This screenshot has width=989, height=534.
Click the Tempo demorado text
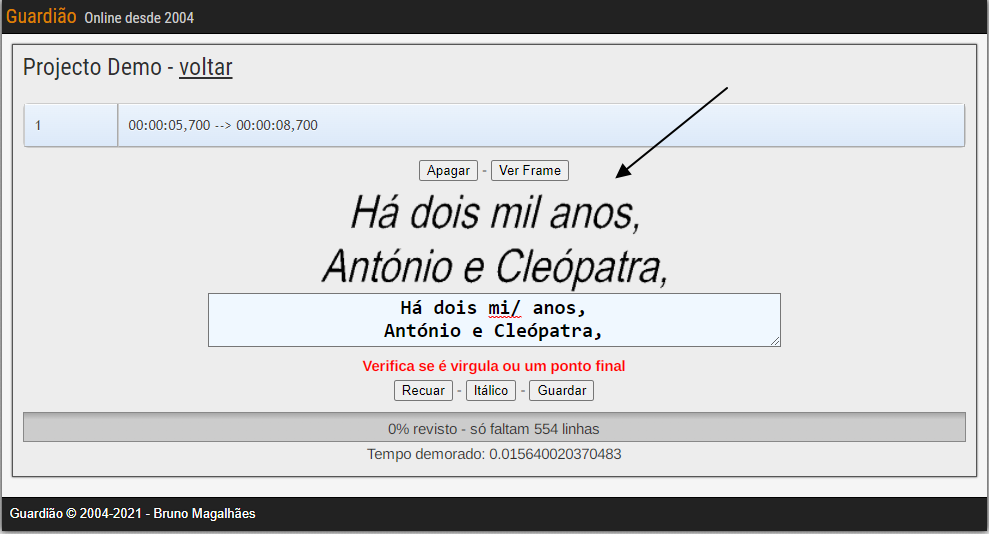pos(494,455)
